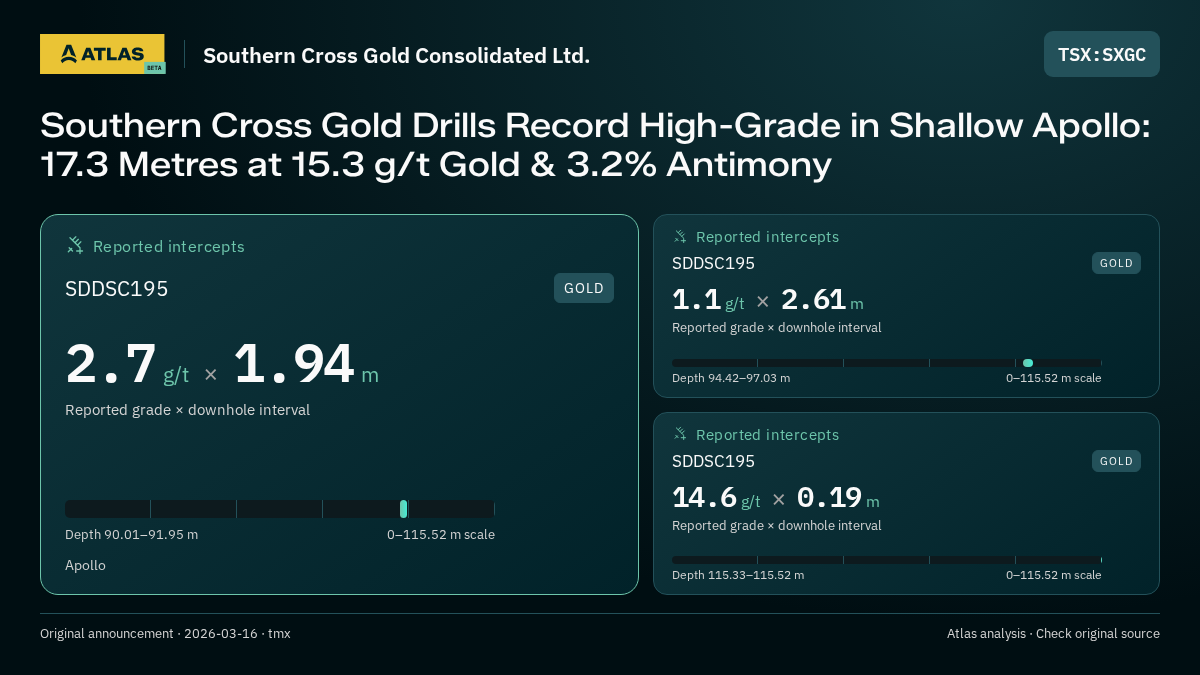This screenshot has height=675, width=1200.
Task: Click the GOLD tag in the 1.1 g/t card
Action: [x=1116, y=263]
